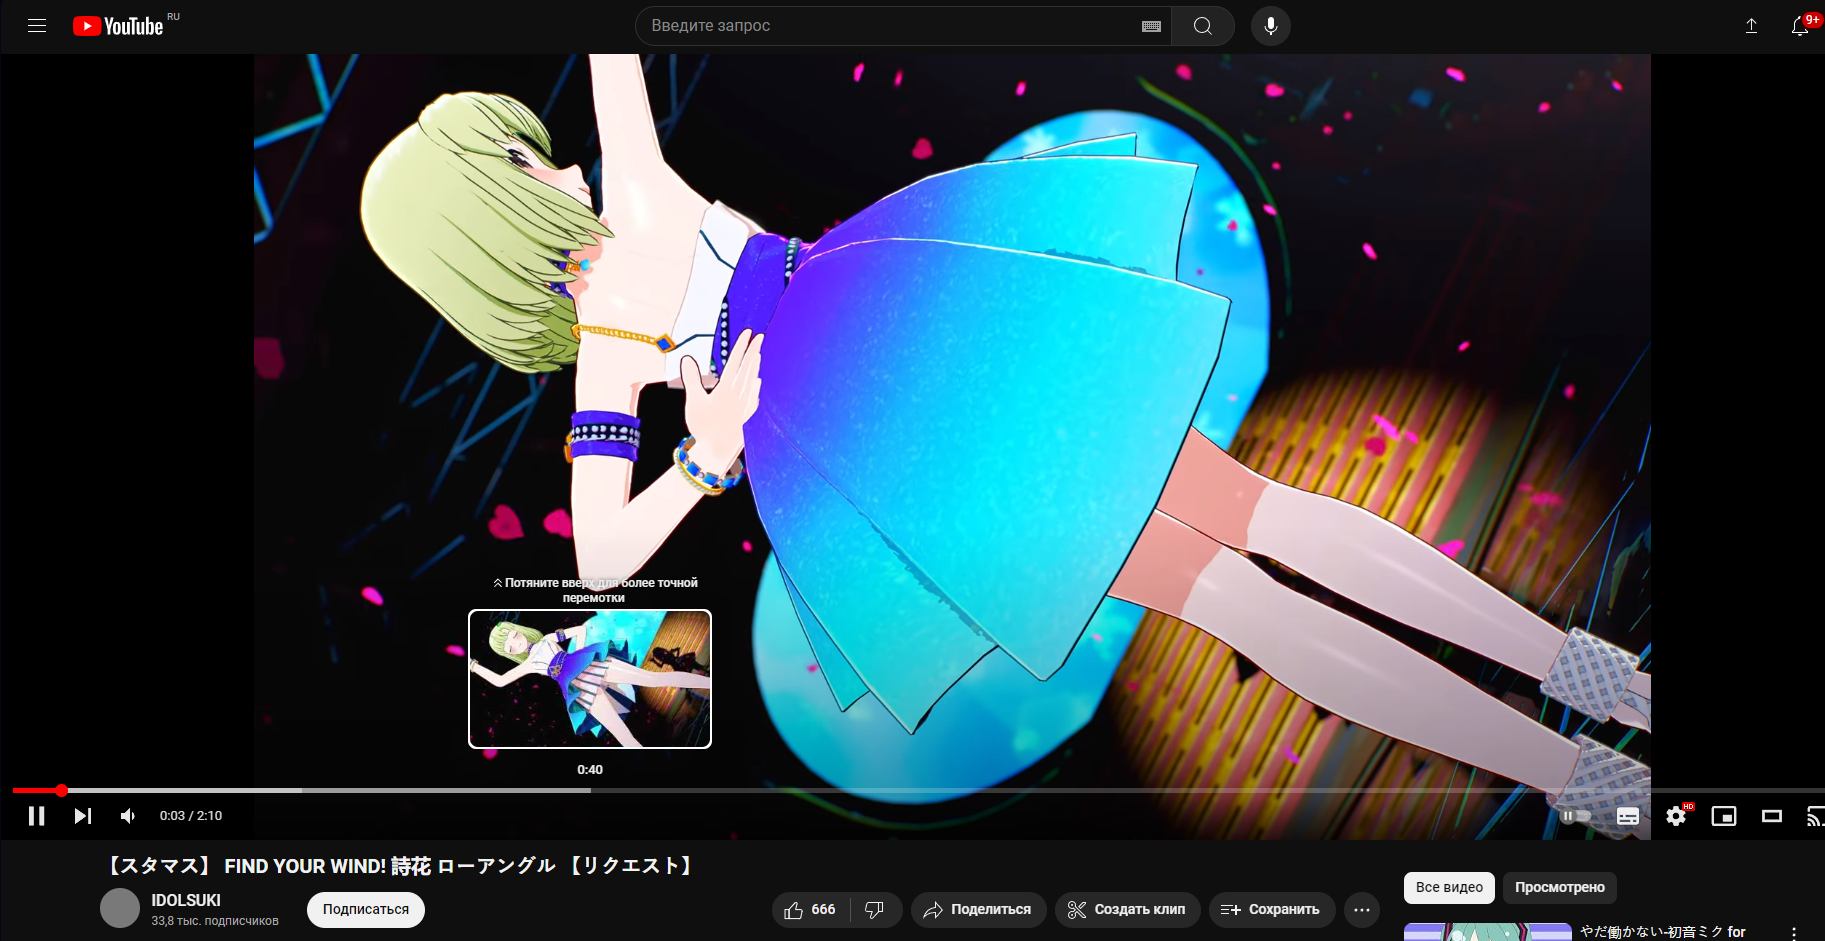Click the '33,8 тыс. подписчиков' subscriber count
This screenshot has height=941, width=1825.
click(x=215, y=921)
